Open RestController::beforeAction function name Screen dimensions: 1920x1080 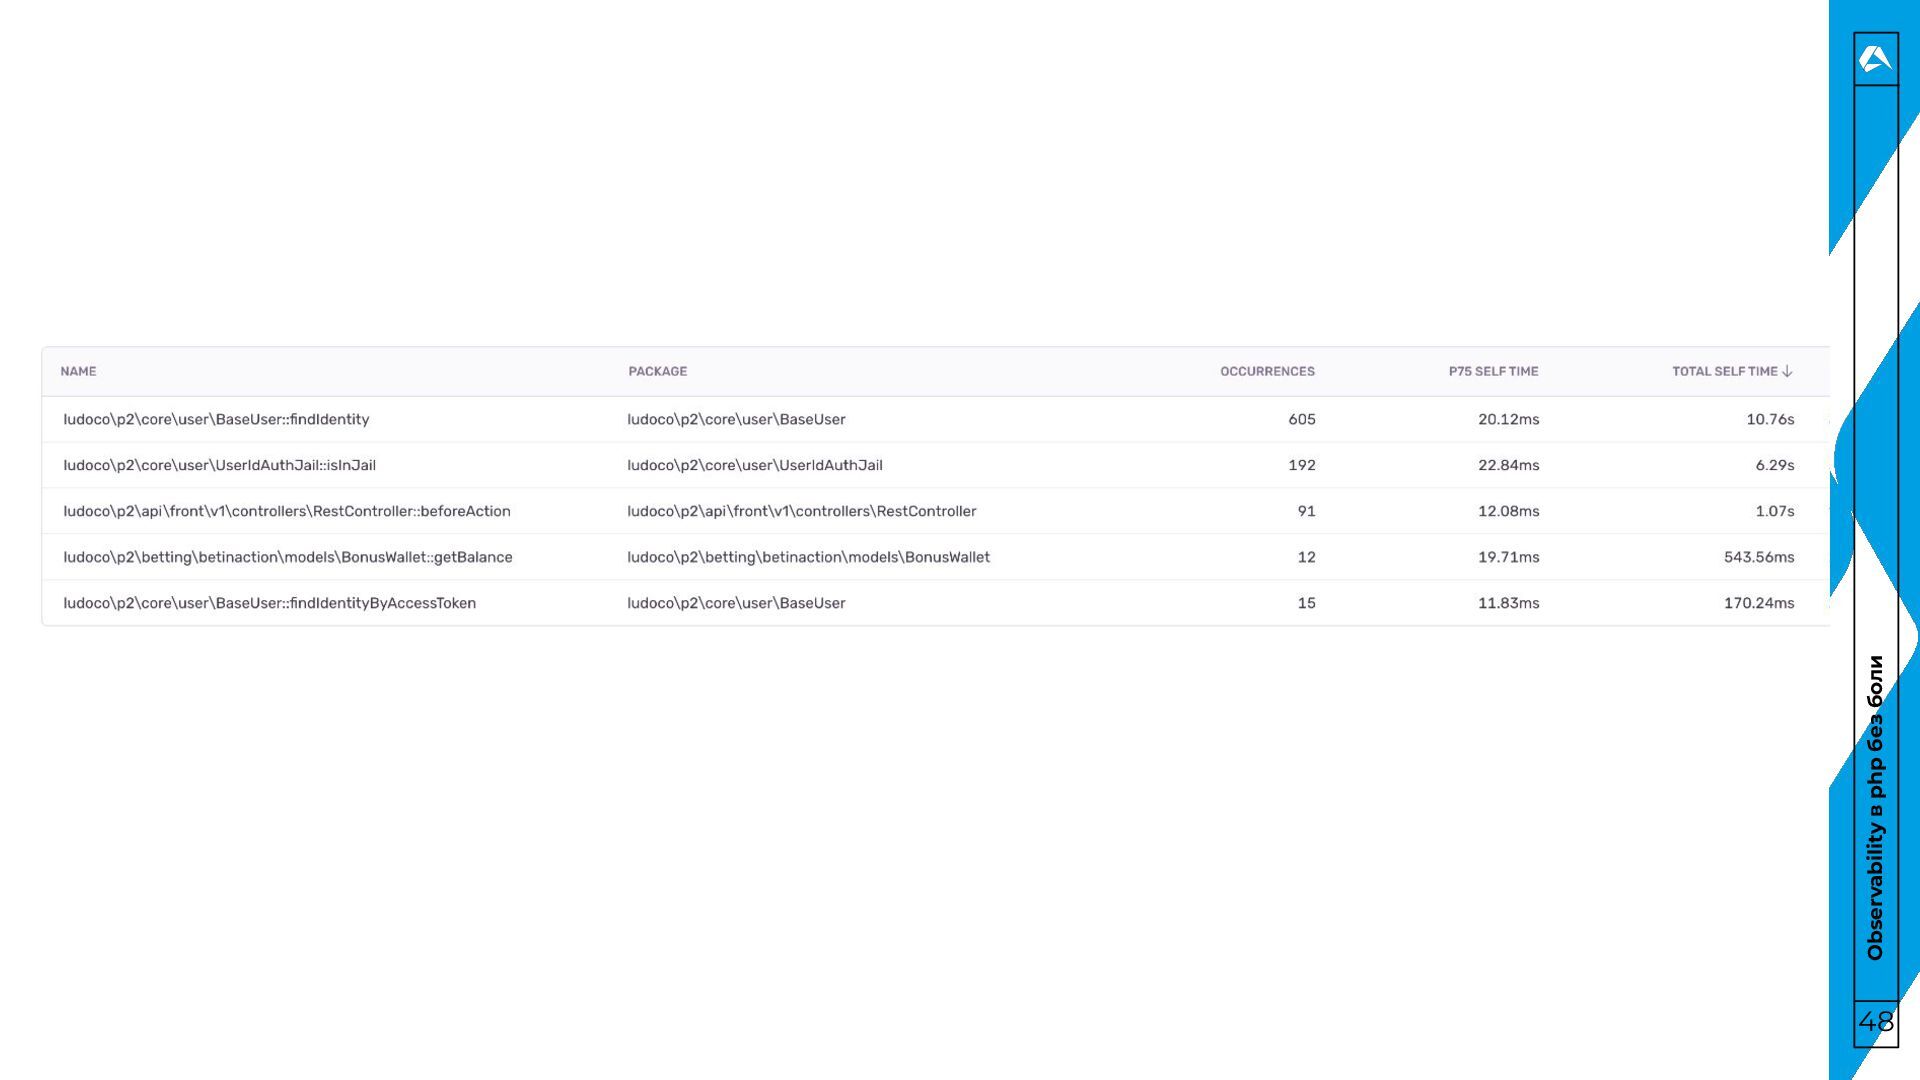click(287, 511)
